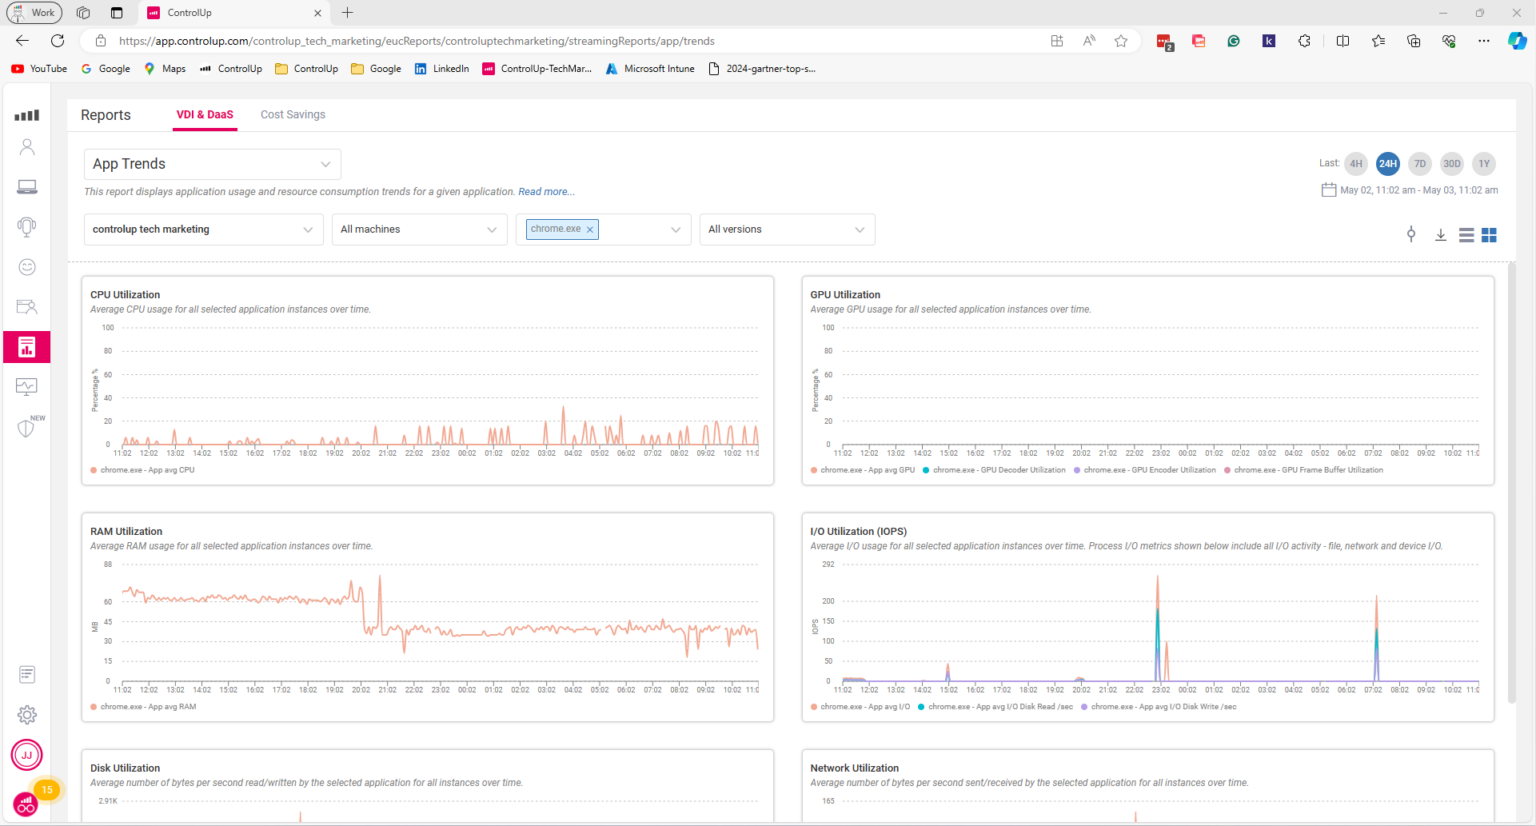
Task: Click the smiley sentiment icon in sidebar
Action: [x=26, y=267]
